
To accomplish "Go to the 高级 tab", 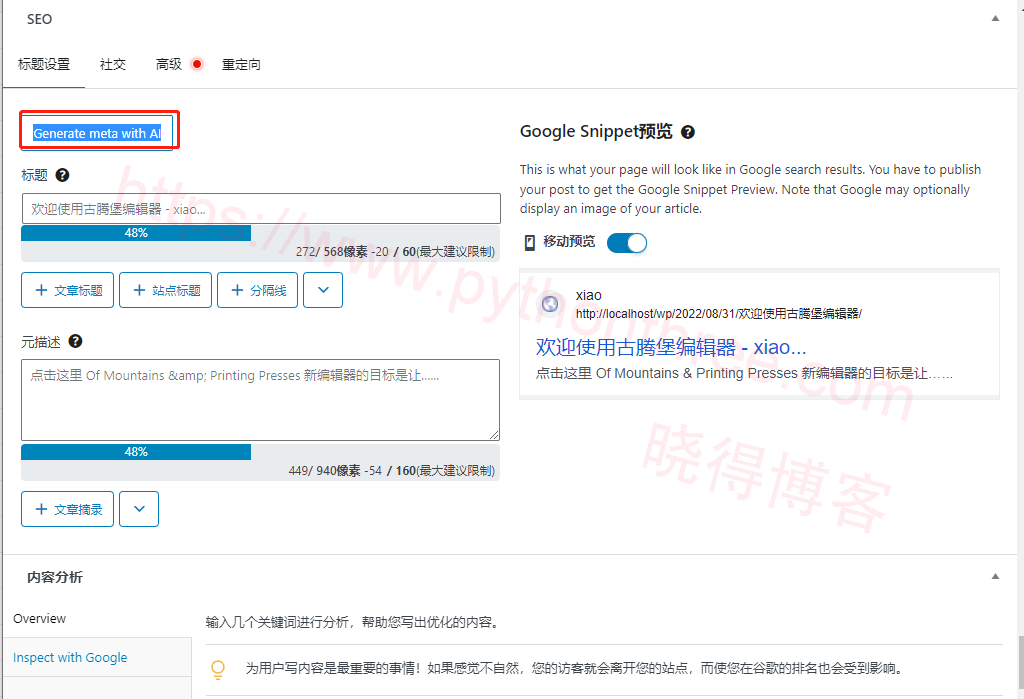I will tap(168, 64).
